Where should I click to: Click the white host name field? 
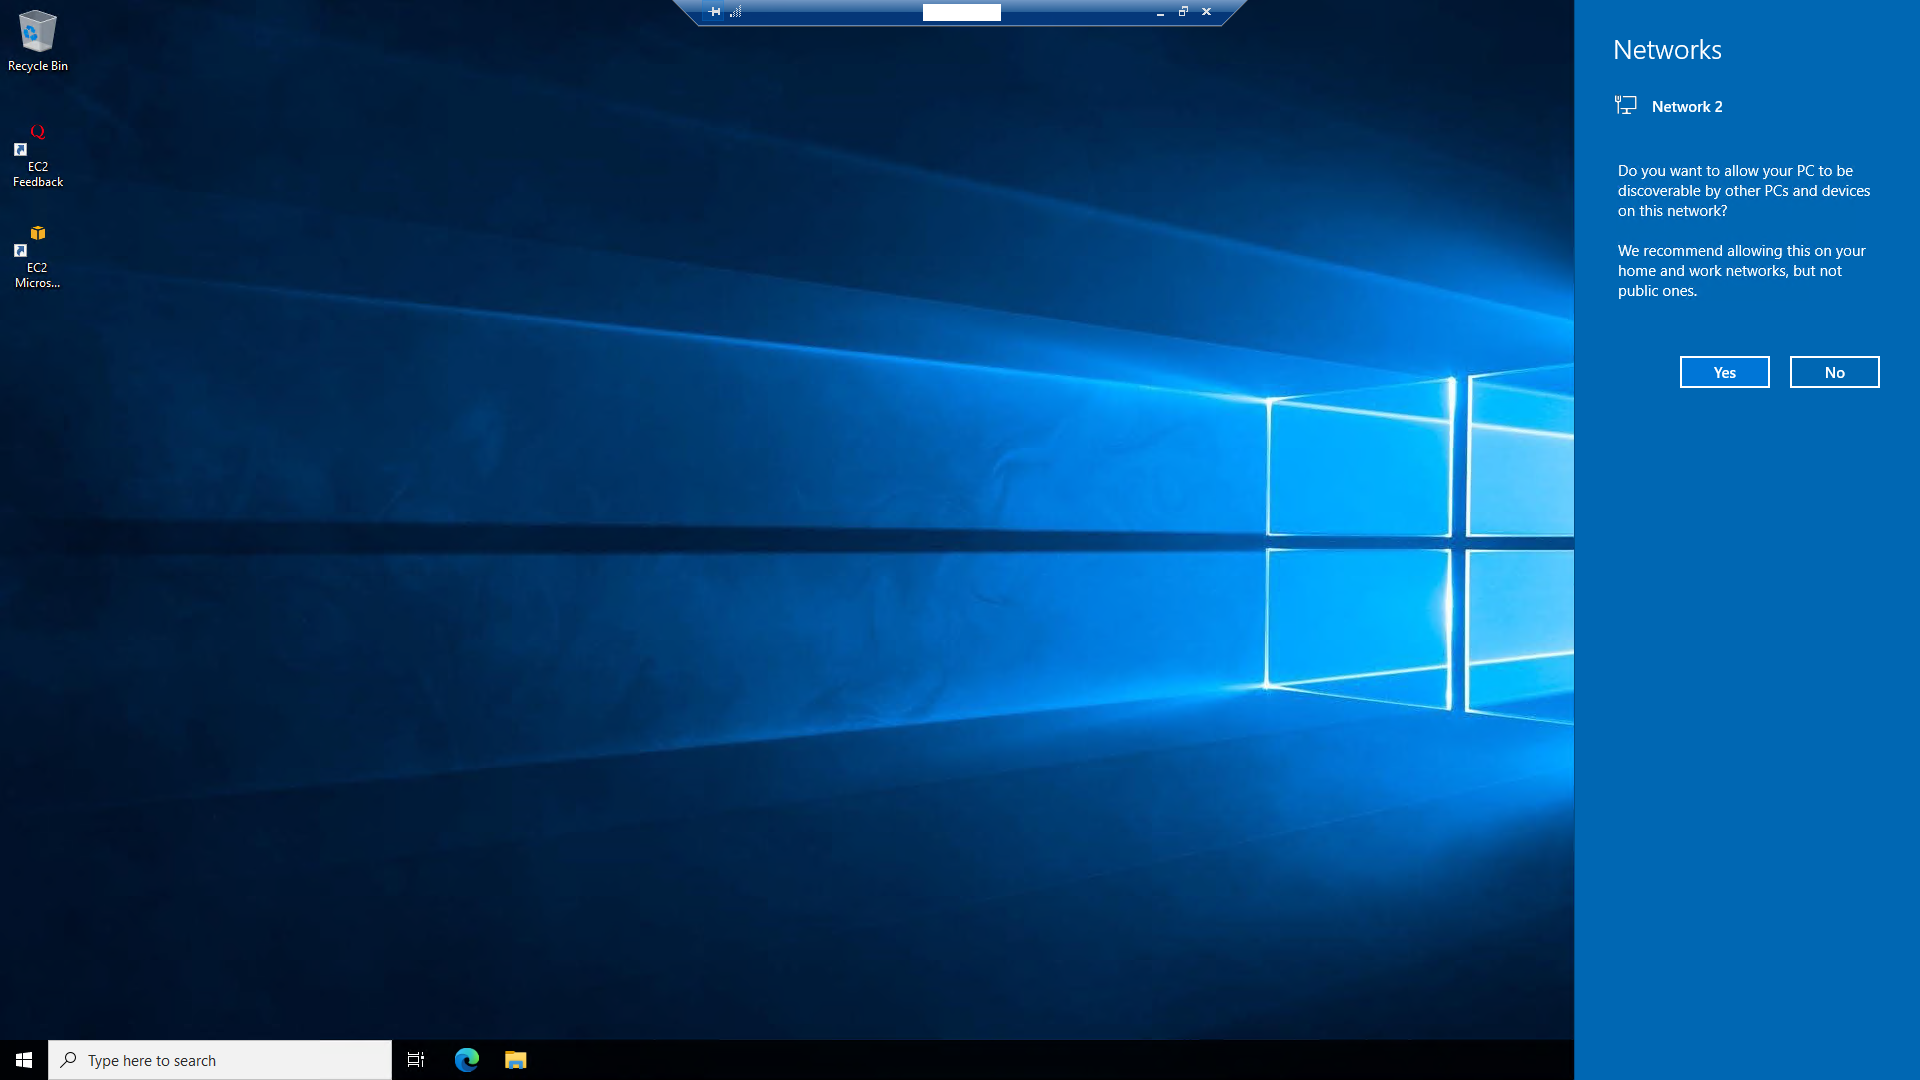pyautogui.click(x=961, y=12)
